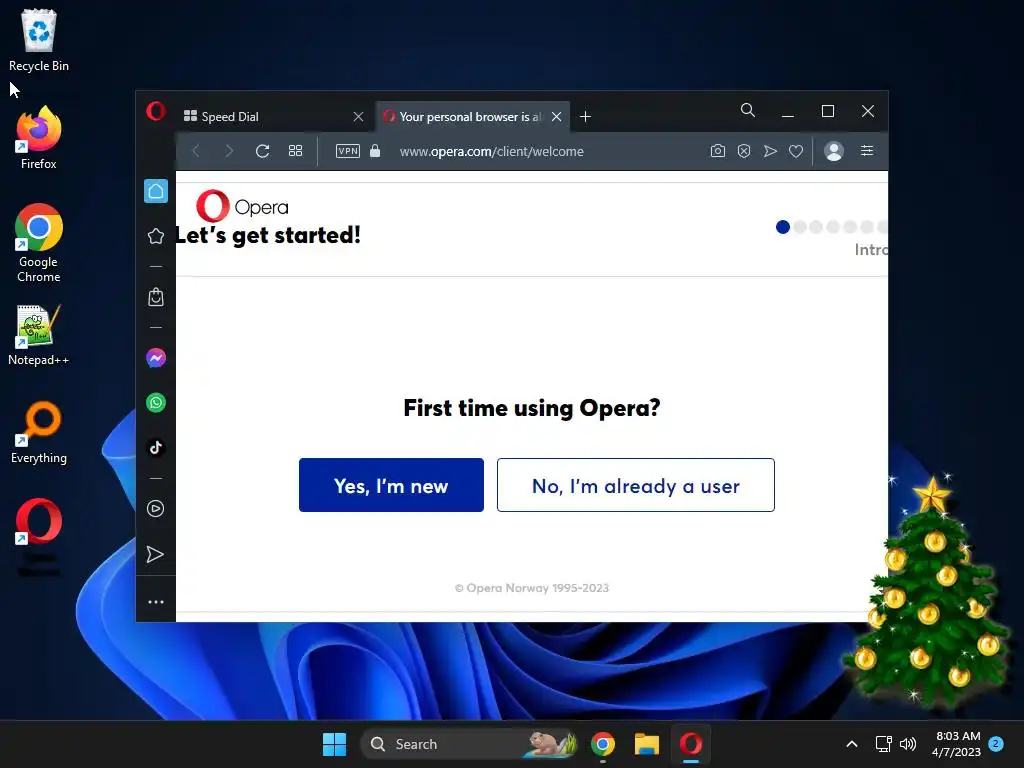Select the first blue progress dot
Viewport: 1024px width, 768px height.
click(x=782, y=227)
